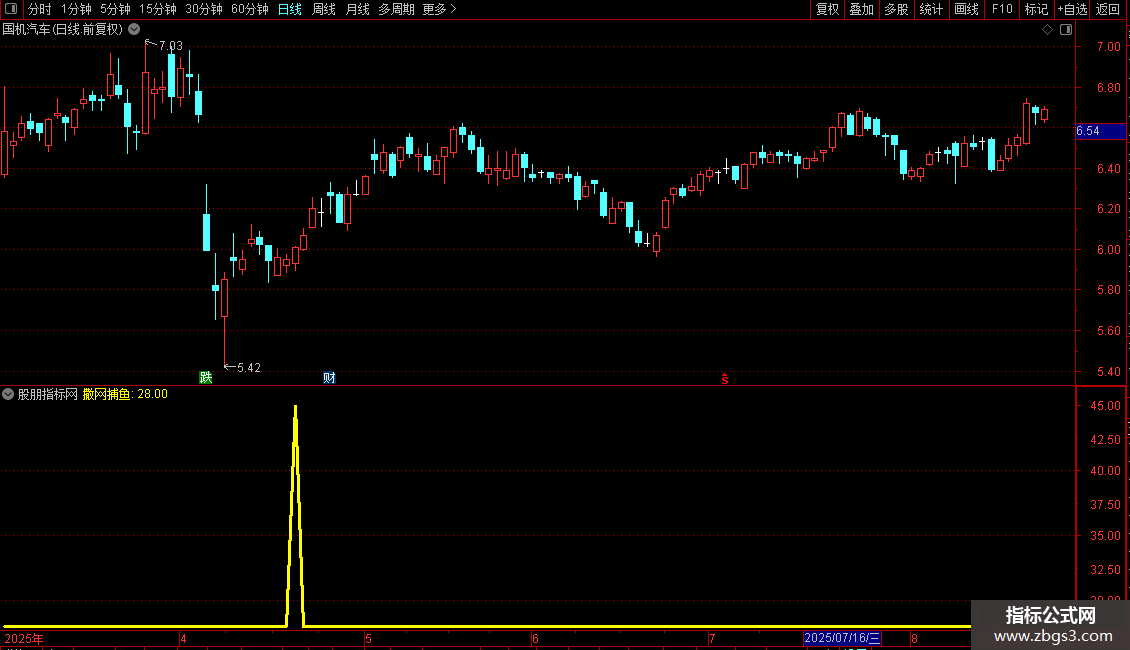Expand dropdown beside 股朋指标网 indicator name
The height and width of the screenshot is (650, 1130).
8,394
